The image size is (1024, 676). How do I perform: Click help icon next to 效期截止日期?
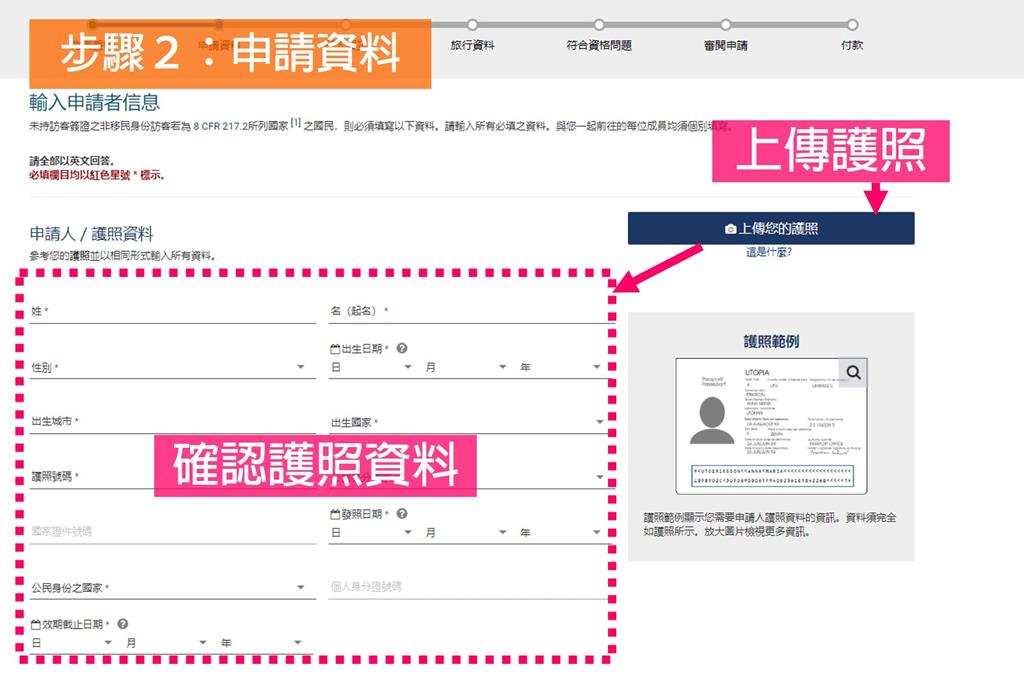(x=122, y=624)
